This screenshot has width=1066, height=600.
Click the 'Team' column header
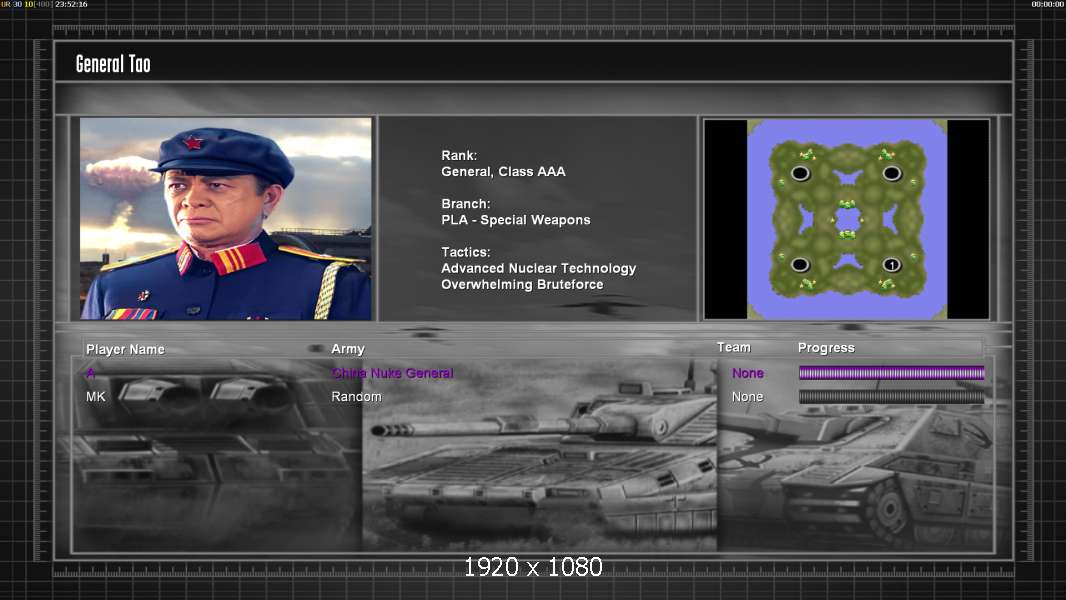point(734,347)
